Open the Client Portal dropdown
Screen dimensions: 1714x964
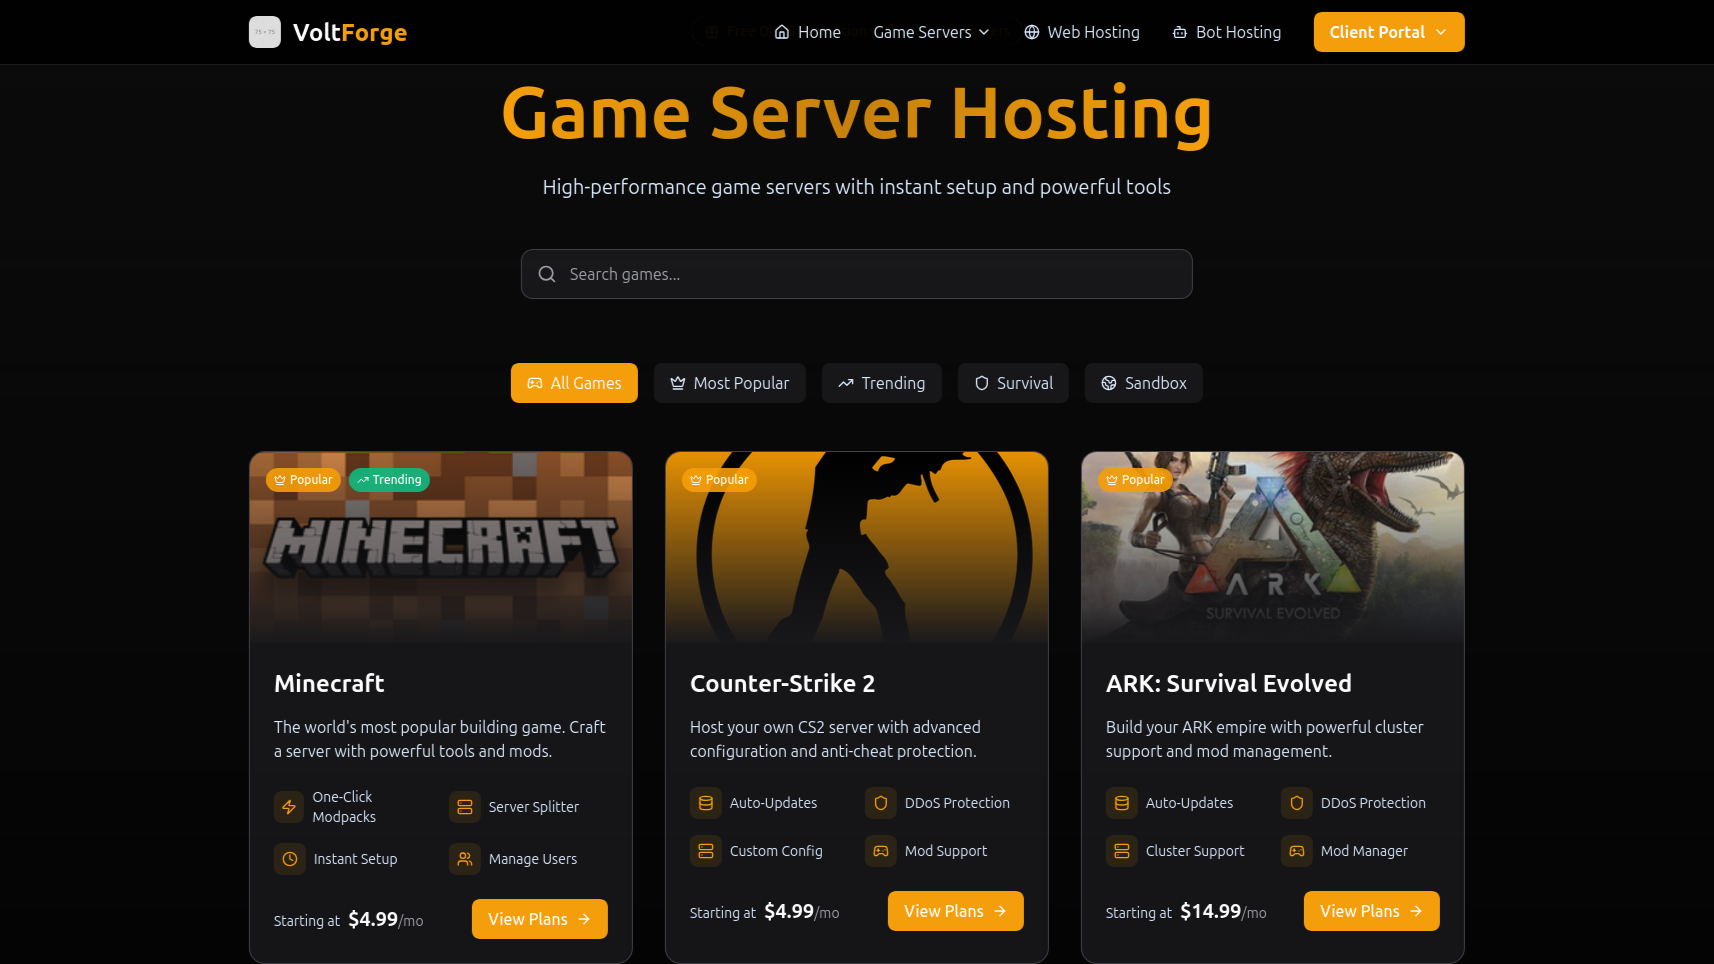coord(1388,32)
